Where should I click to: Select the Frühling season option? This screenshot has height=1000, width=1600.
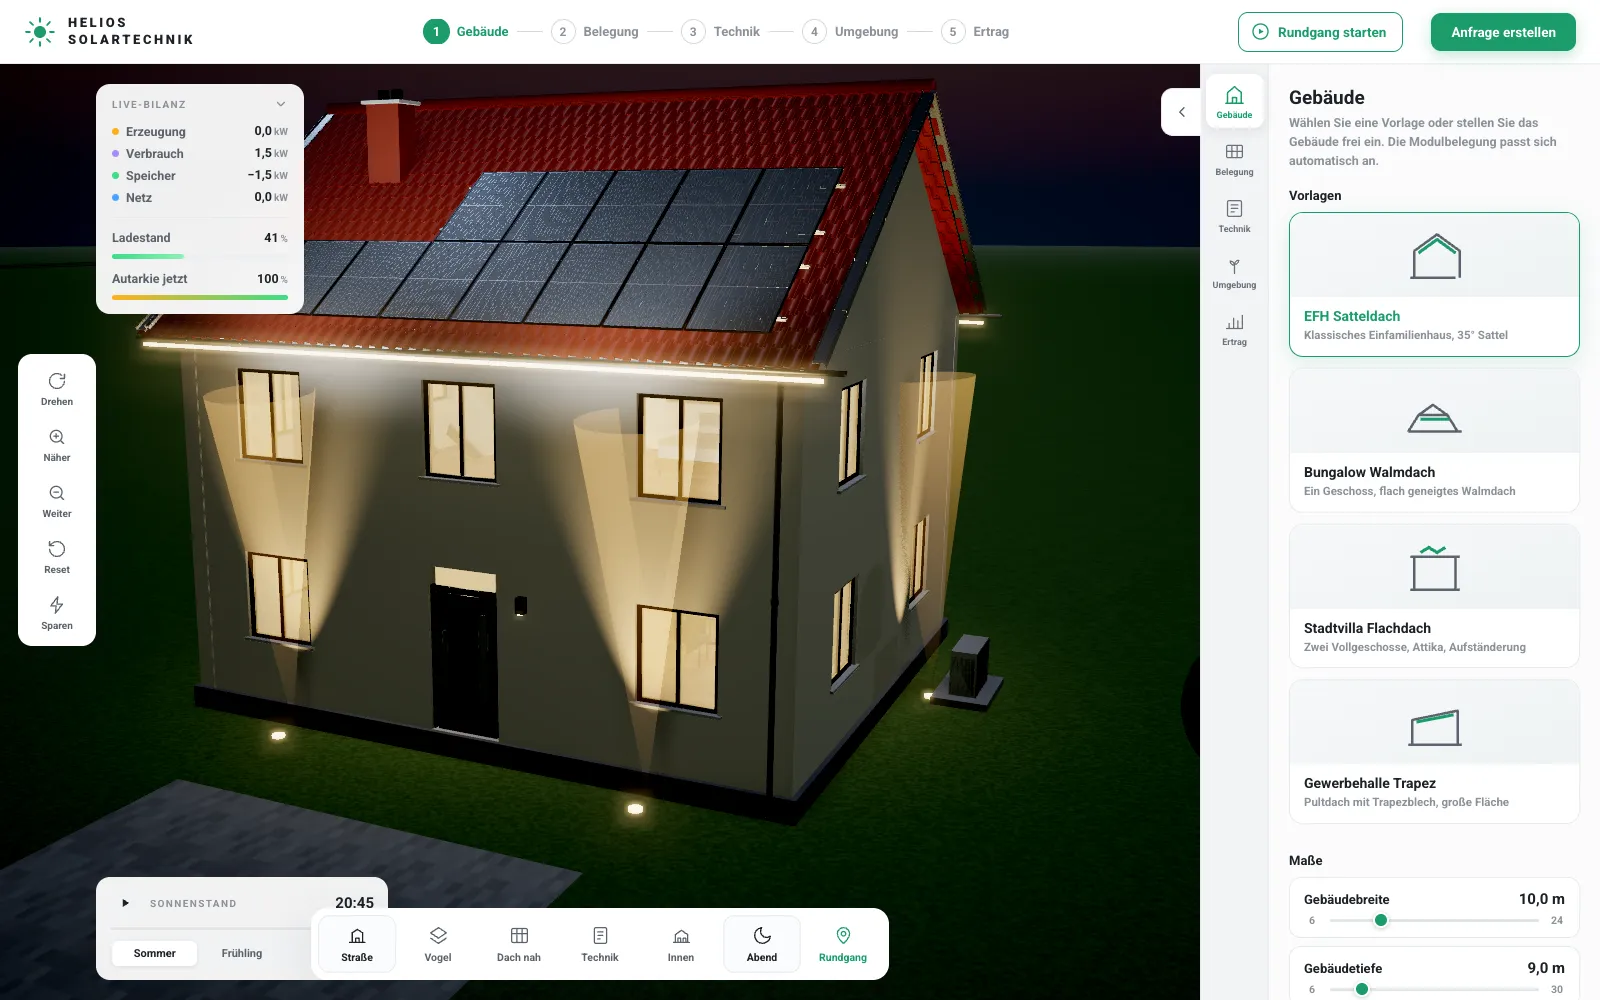pos(242,953)
